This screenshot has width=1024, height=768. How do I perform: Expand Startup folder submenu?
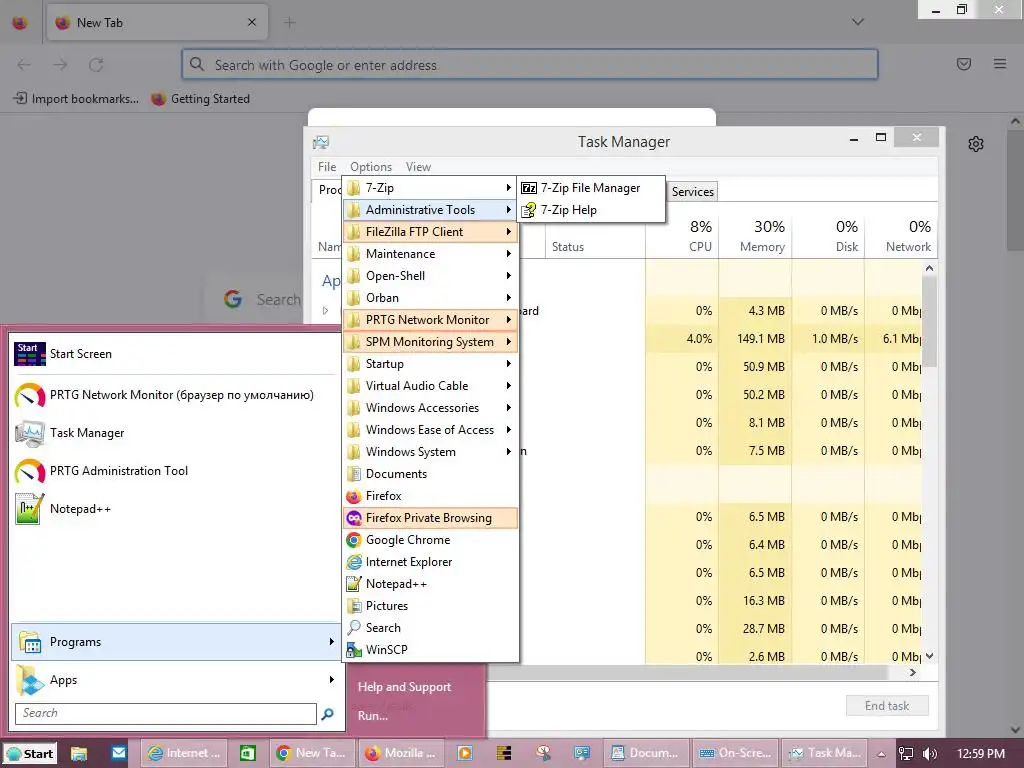coord(430,364)
